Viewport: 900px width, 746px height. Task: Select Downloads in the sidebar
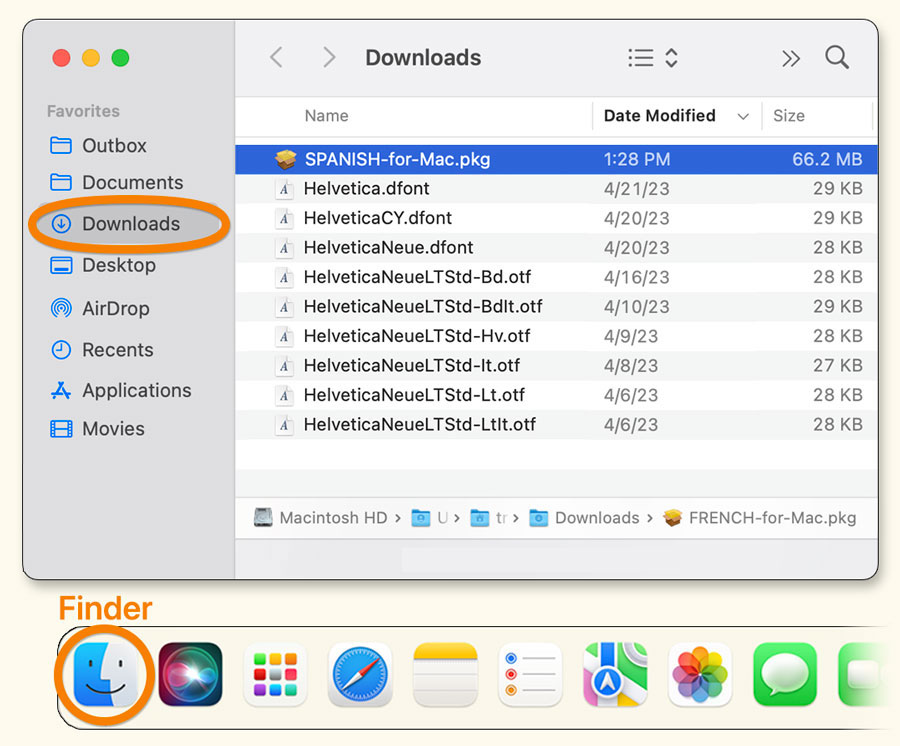(x=130, y=224)
